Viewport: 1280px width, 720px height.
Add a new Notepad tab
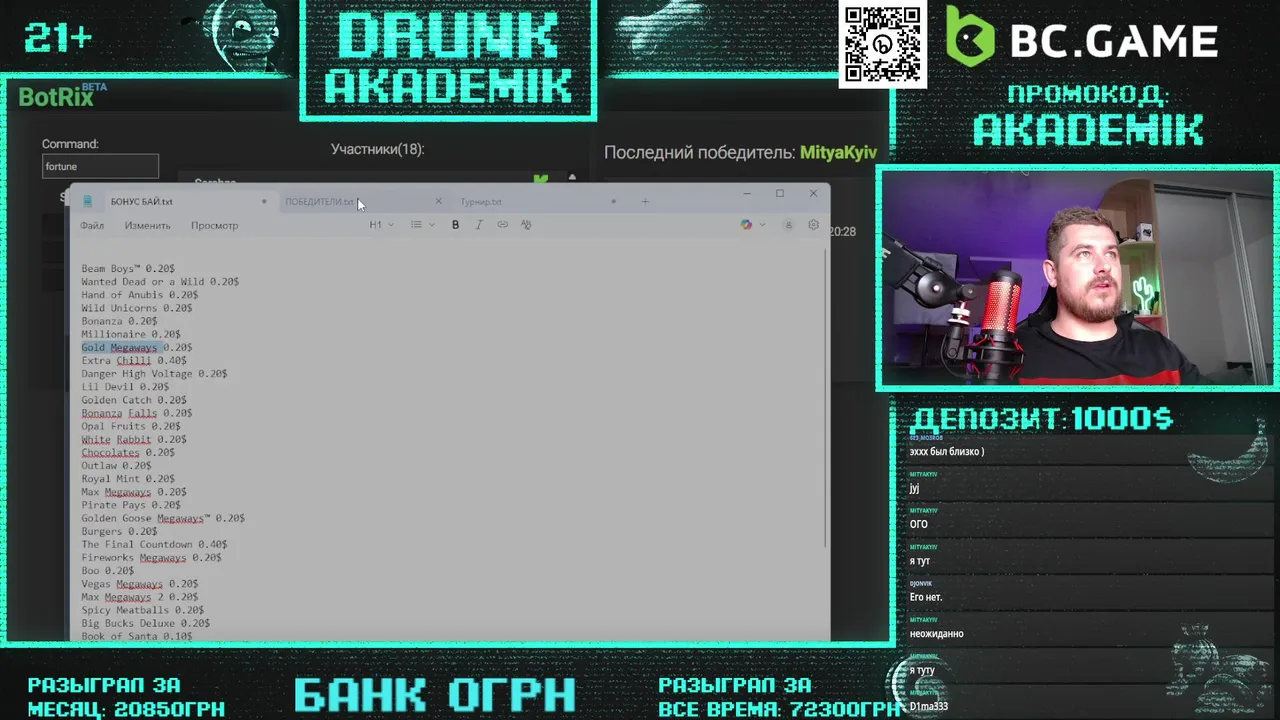tap(645, 201)
